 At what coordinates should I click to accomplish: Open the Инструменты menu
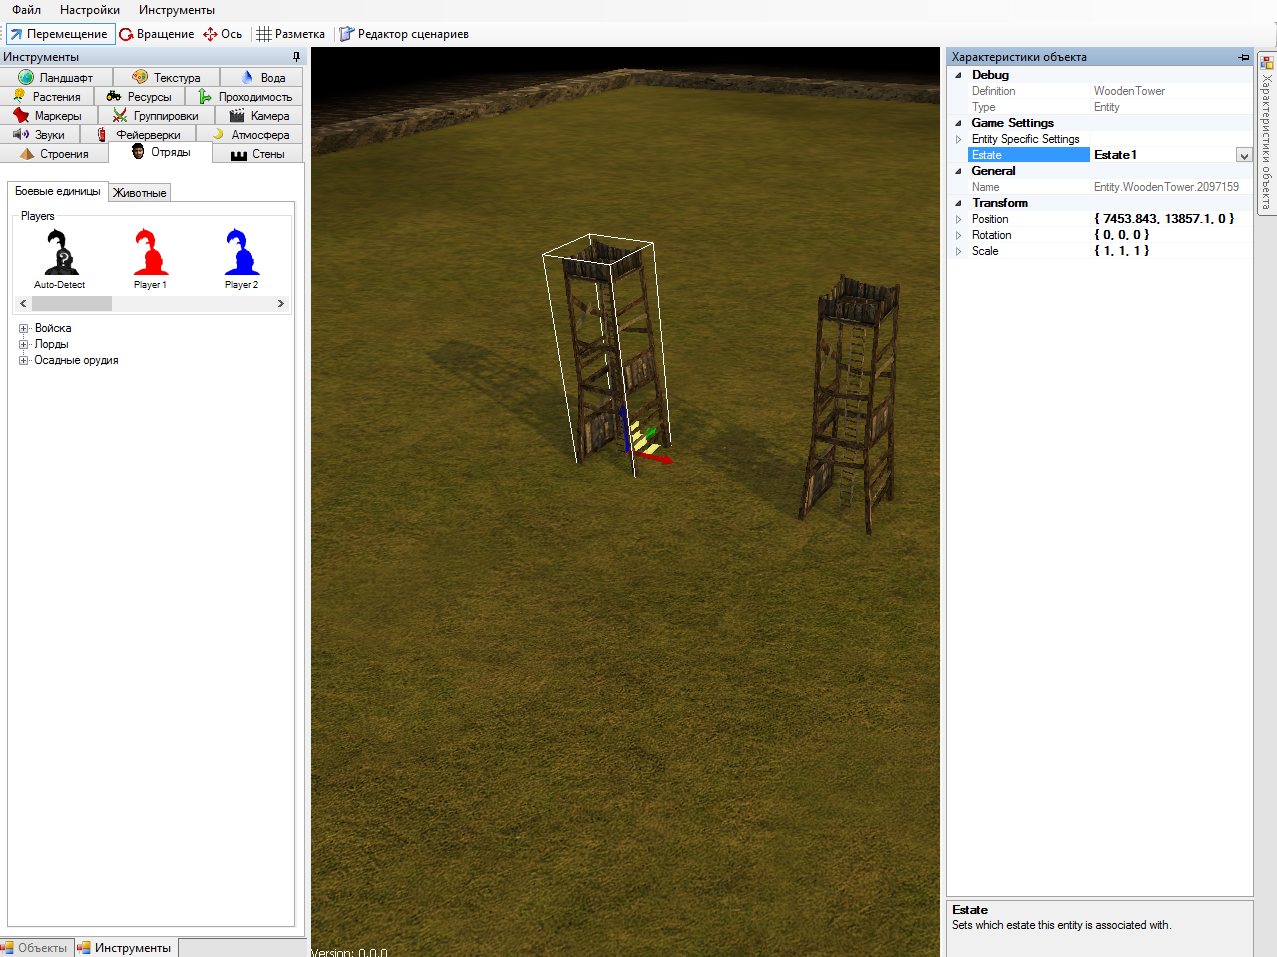[177, 10]
